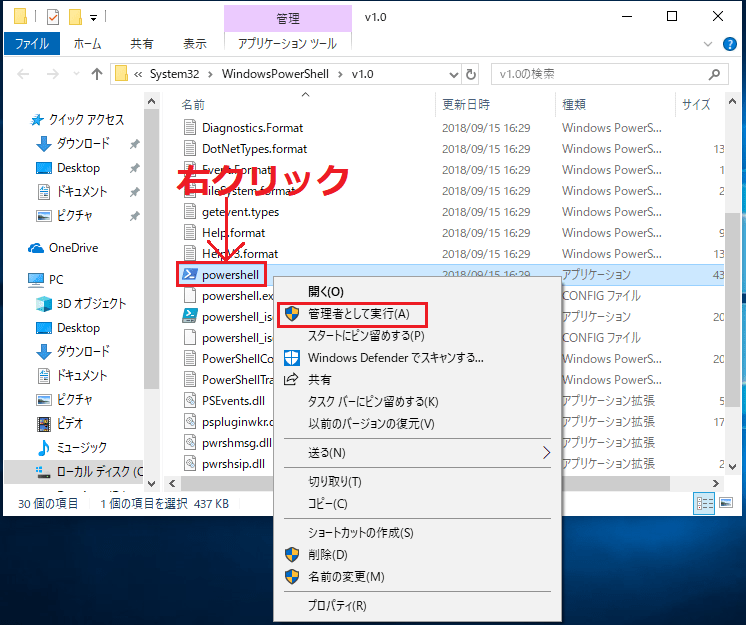Open pinned ピクチャ under quick access
Viewport: 746px width, 625px height.
point(74,215)
